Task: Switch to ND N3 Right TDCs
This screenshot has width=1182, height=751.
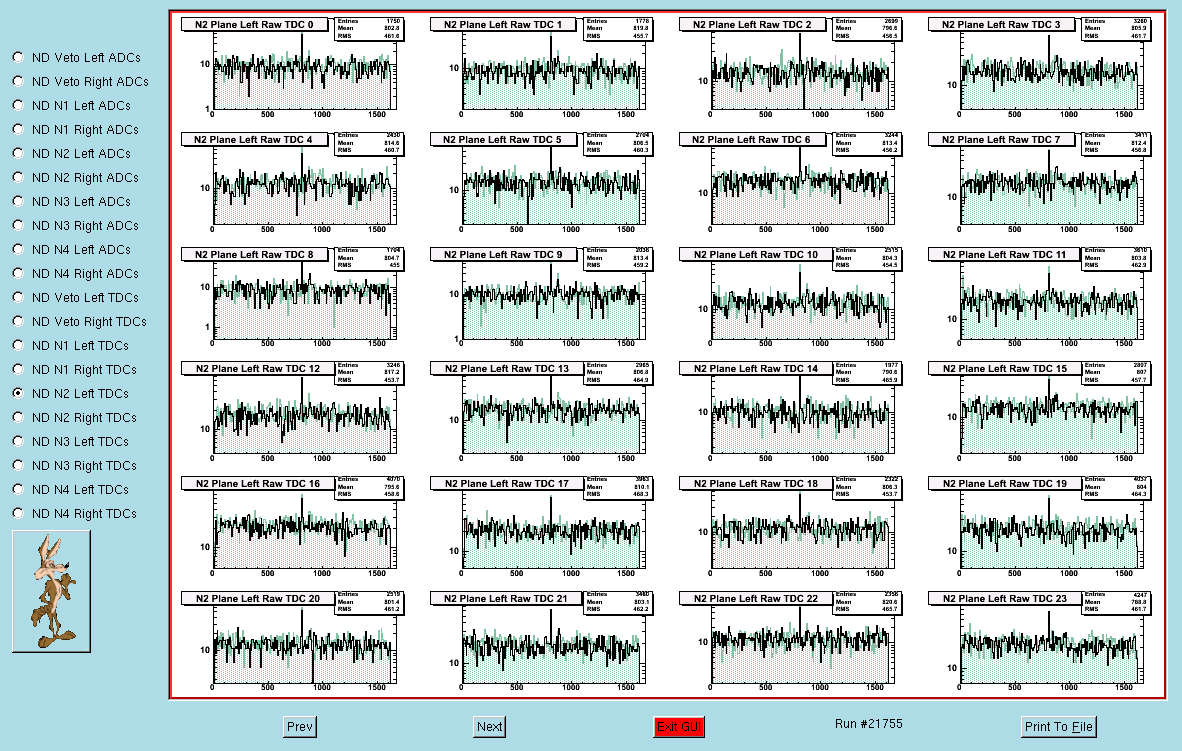Action: point(18,465)
